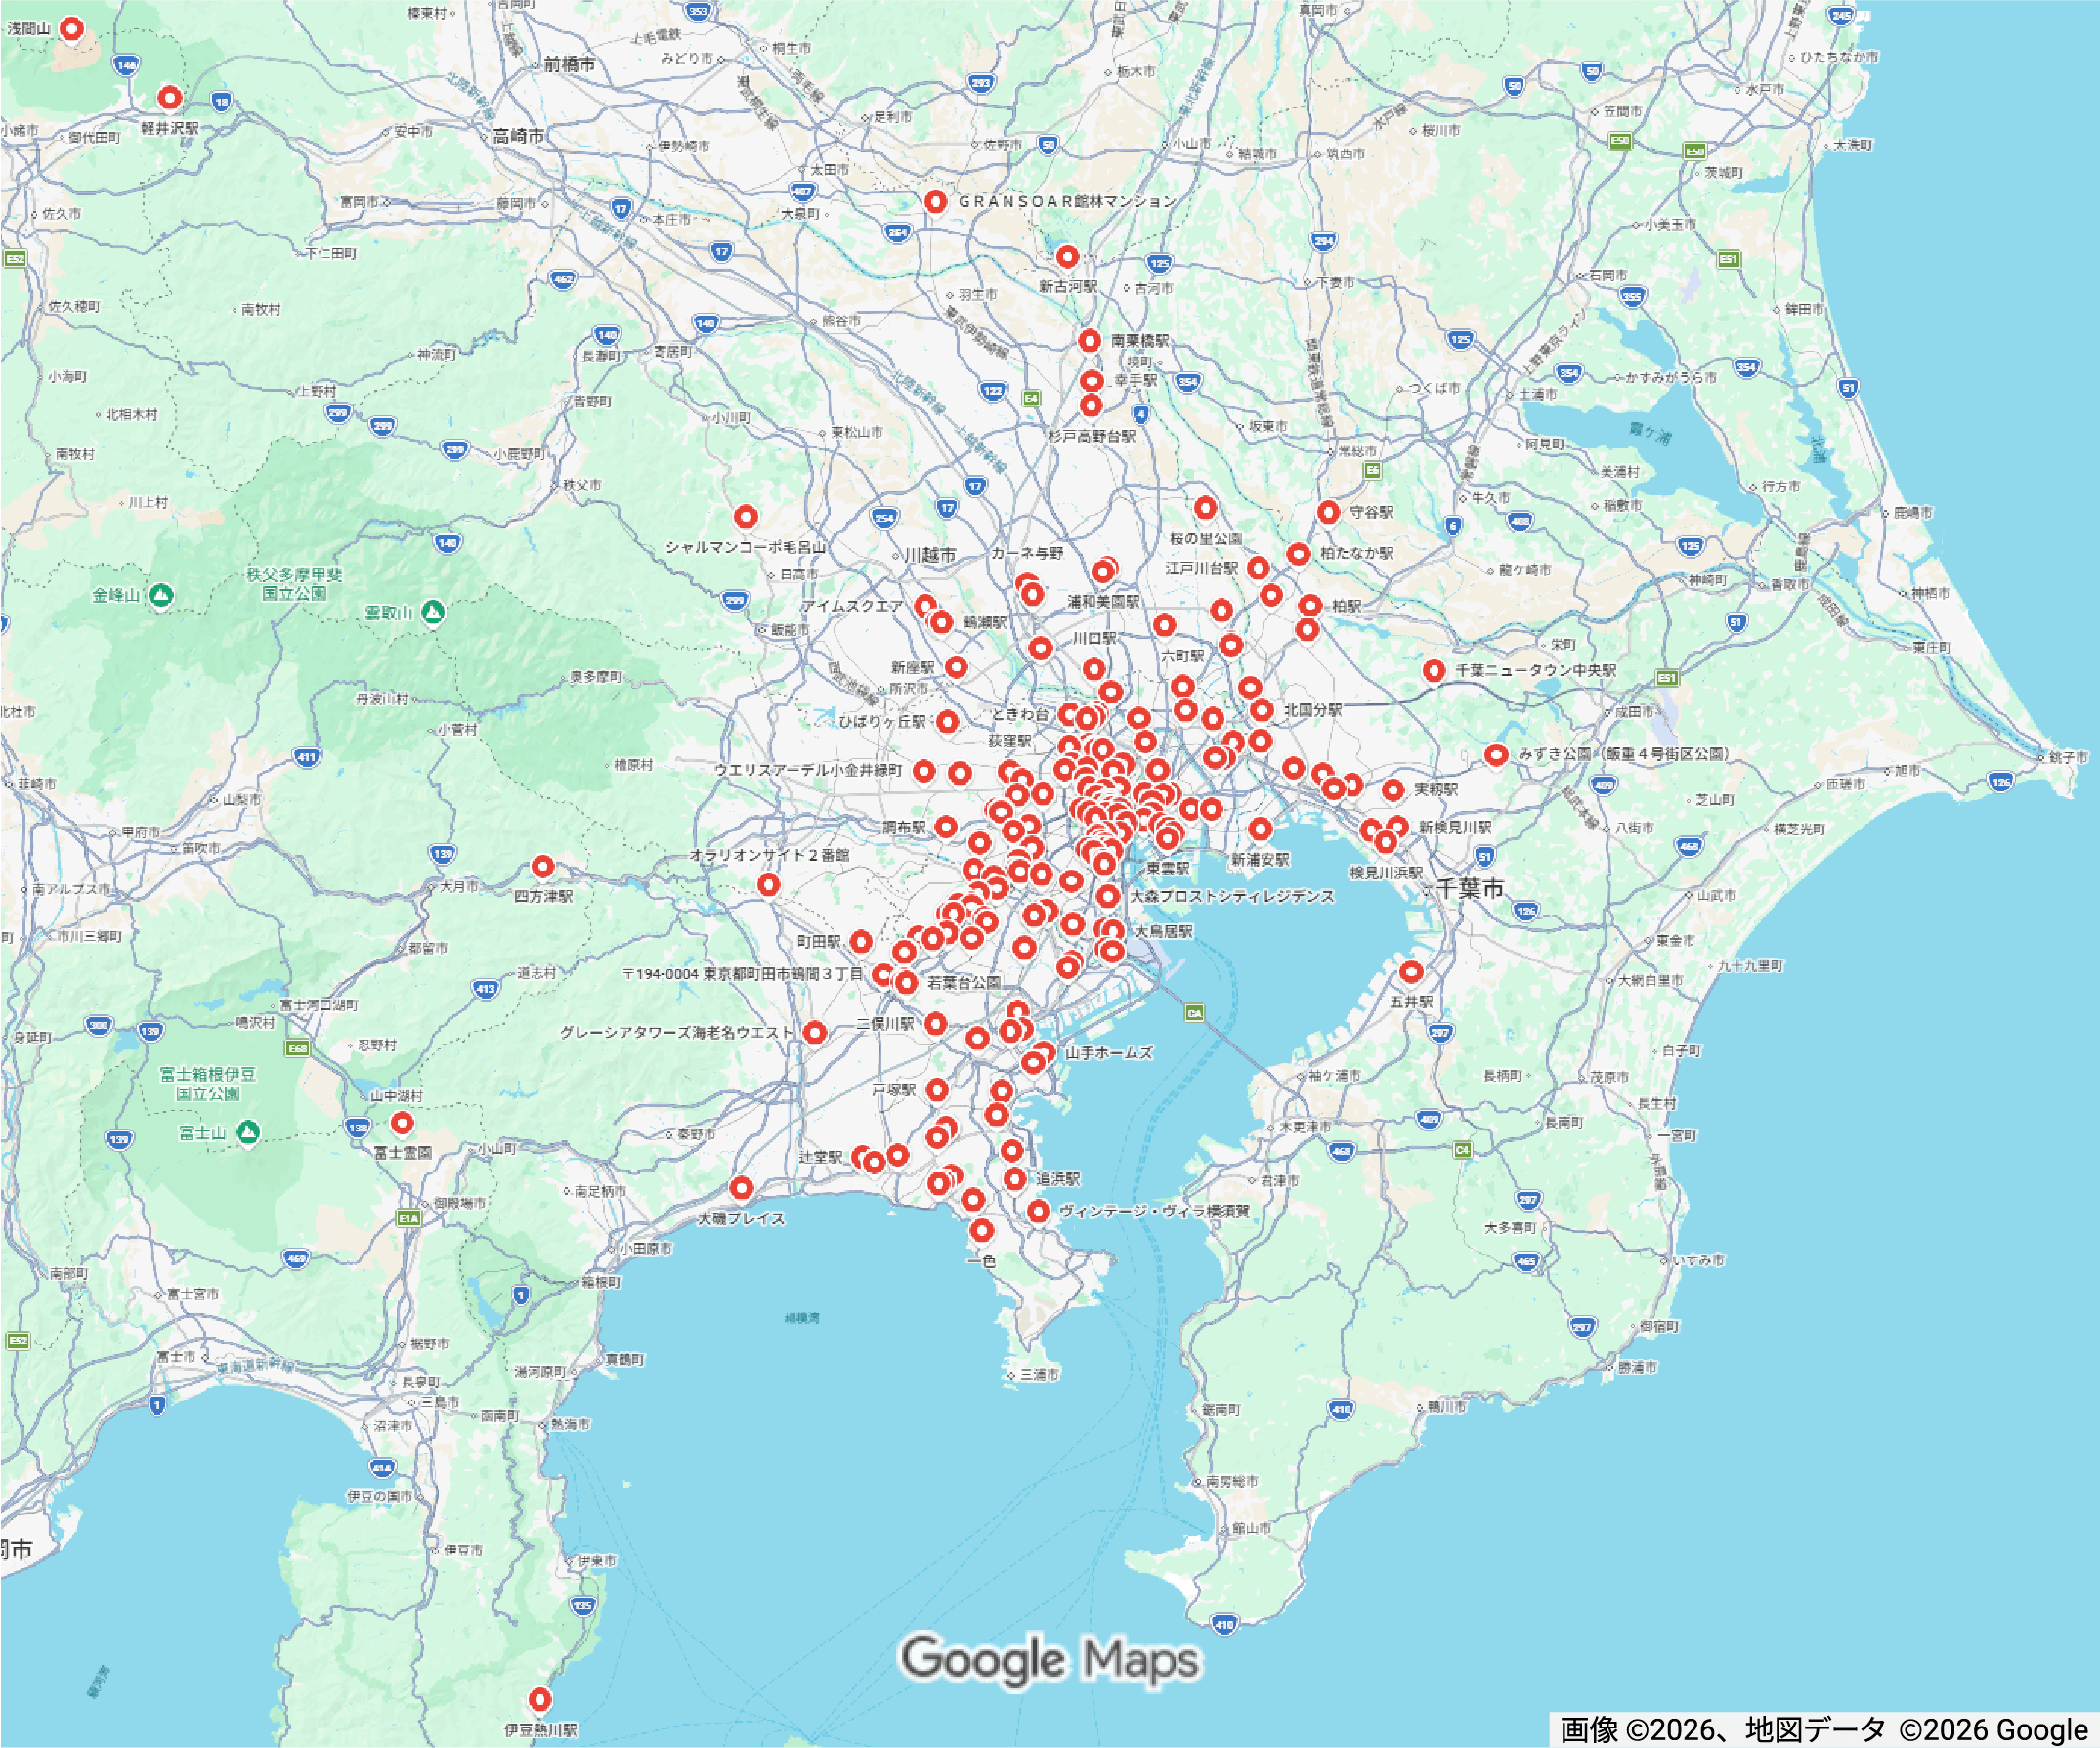Select the 柏たなか駅 red pin

tap(1298, 553)
